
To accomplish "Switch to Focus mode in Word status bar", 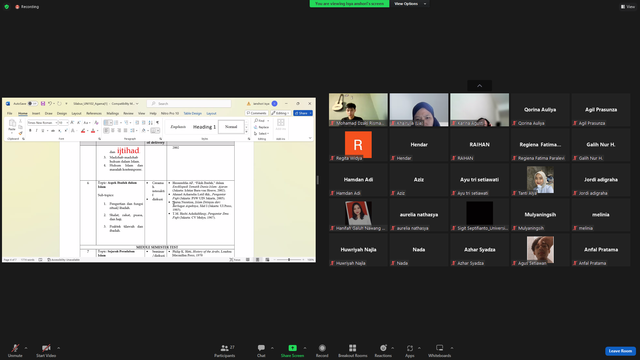I will tap(235, 260).
